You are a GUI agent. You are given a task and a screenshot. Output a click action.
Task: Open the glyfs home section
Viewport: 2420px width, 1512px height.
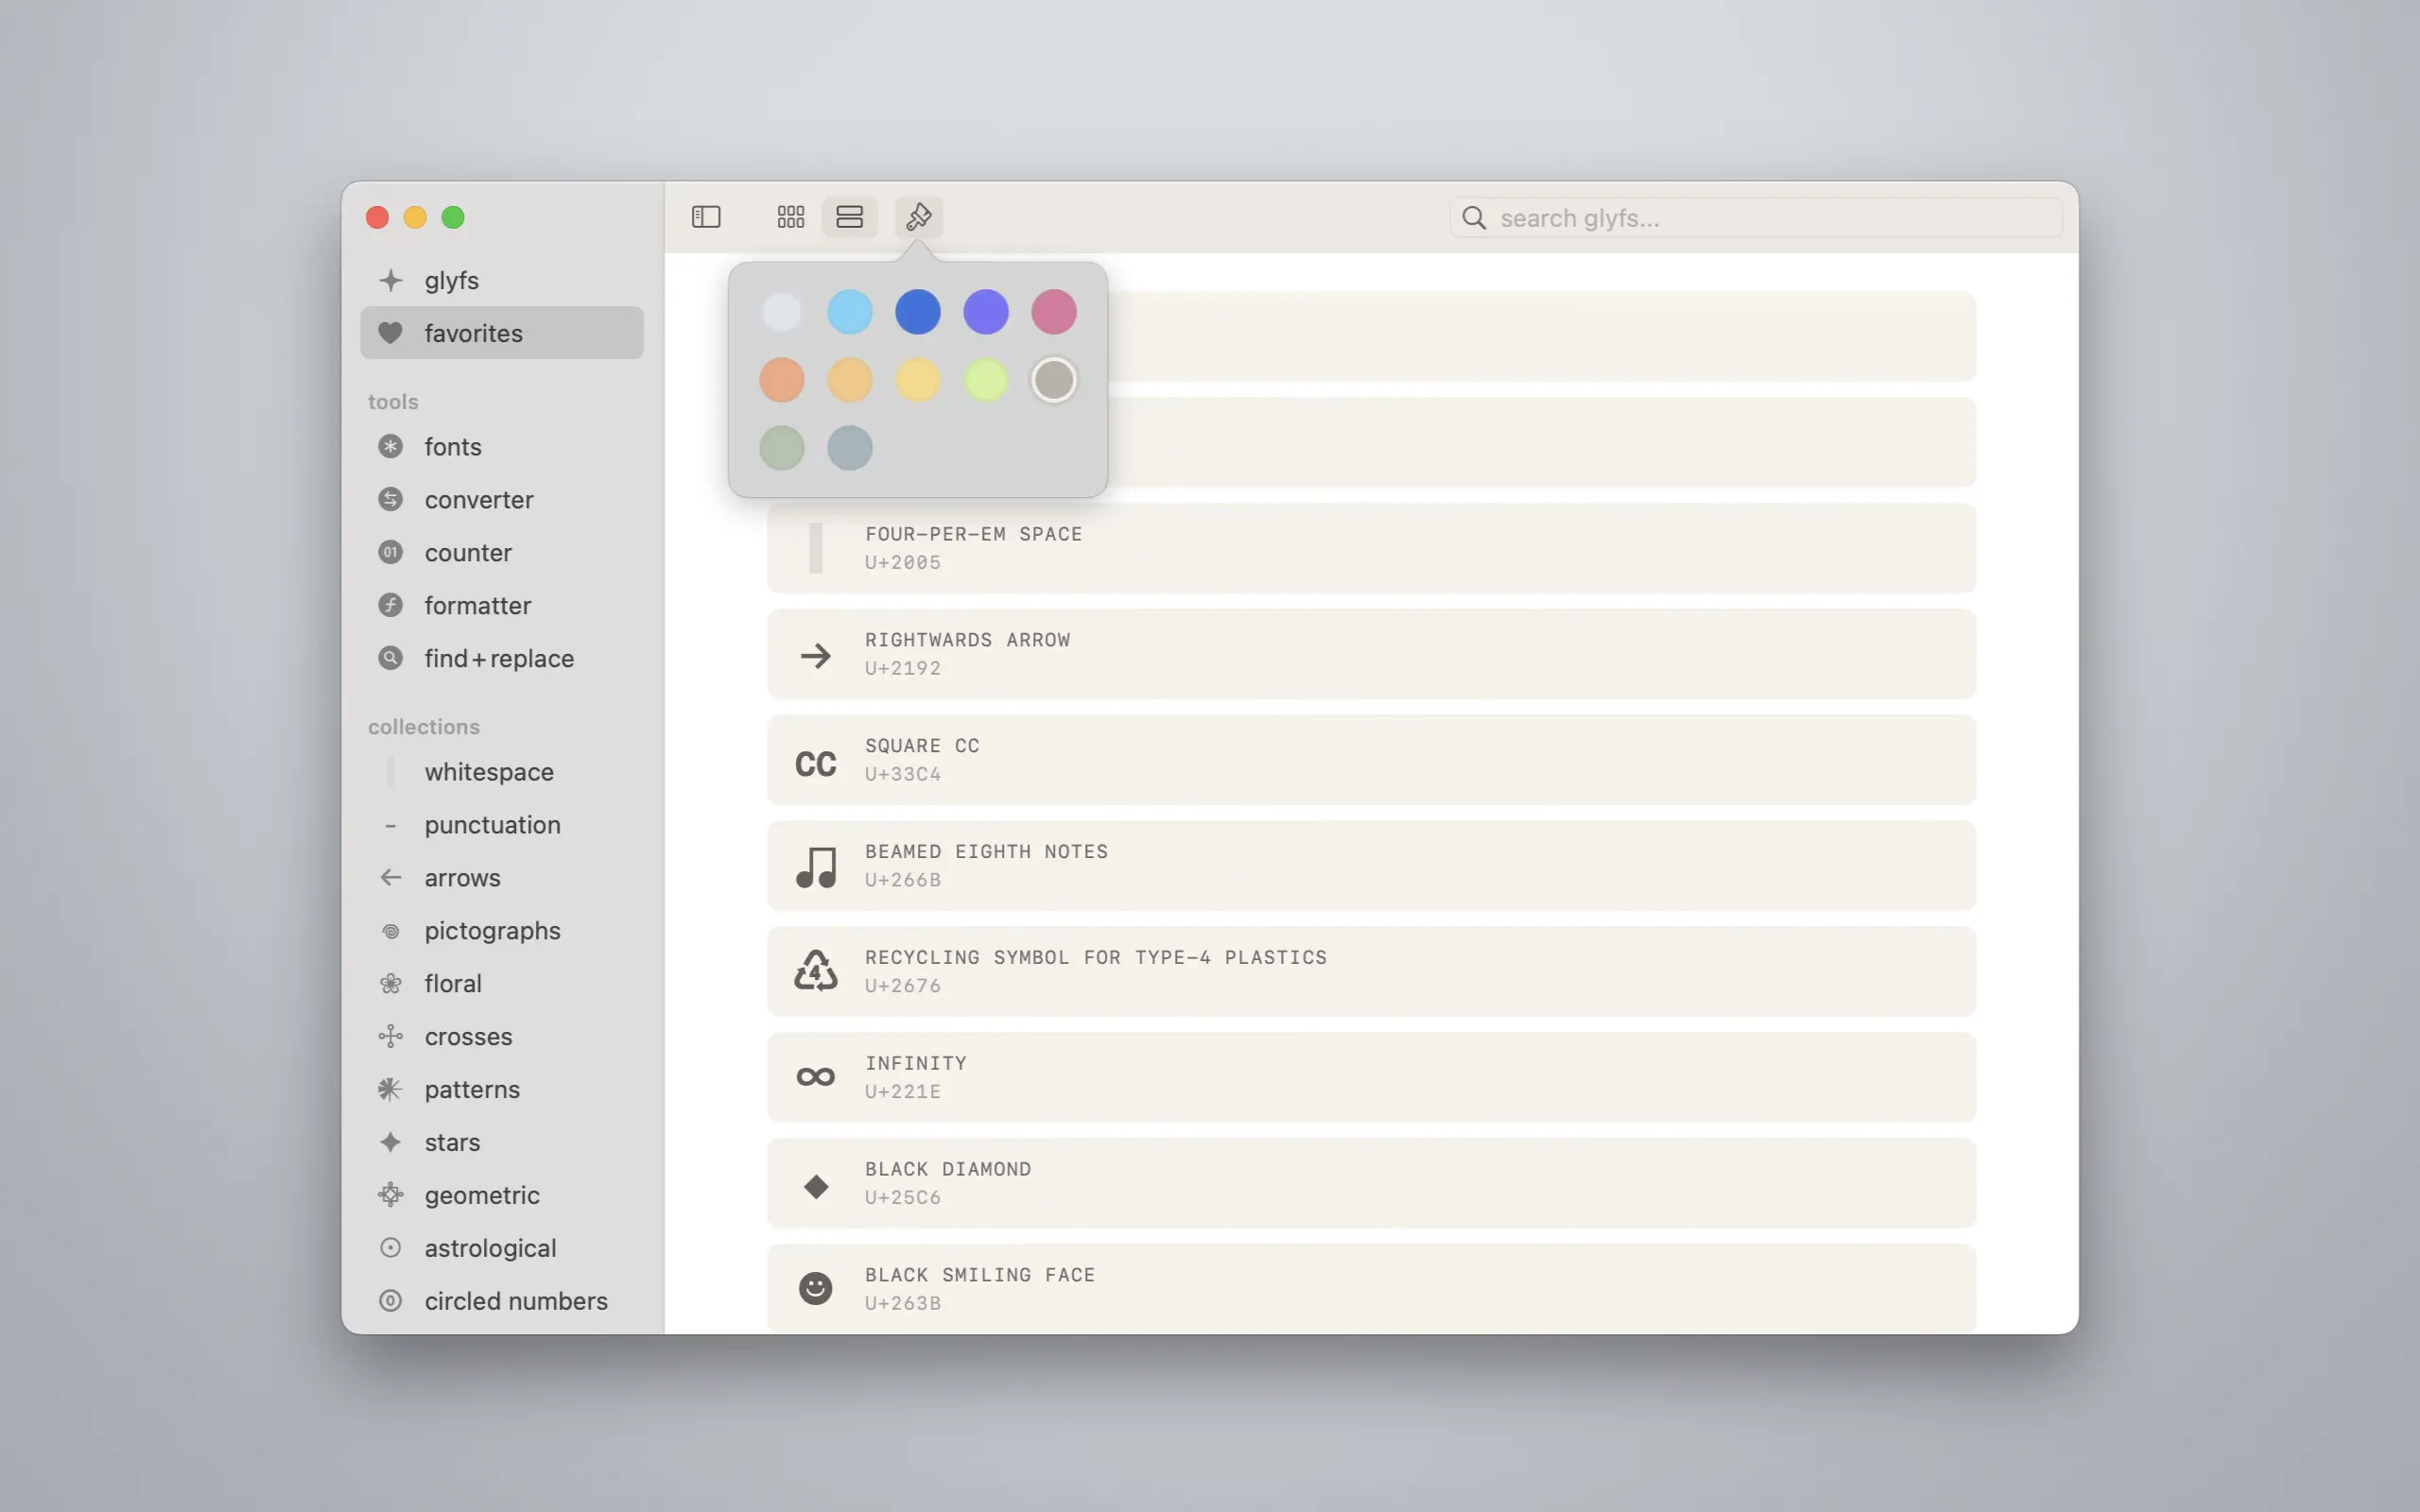click(450, 280)
